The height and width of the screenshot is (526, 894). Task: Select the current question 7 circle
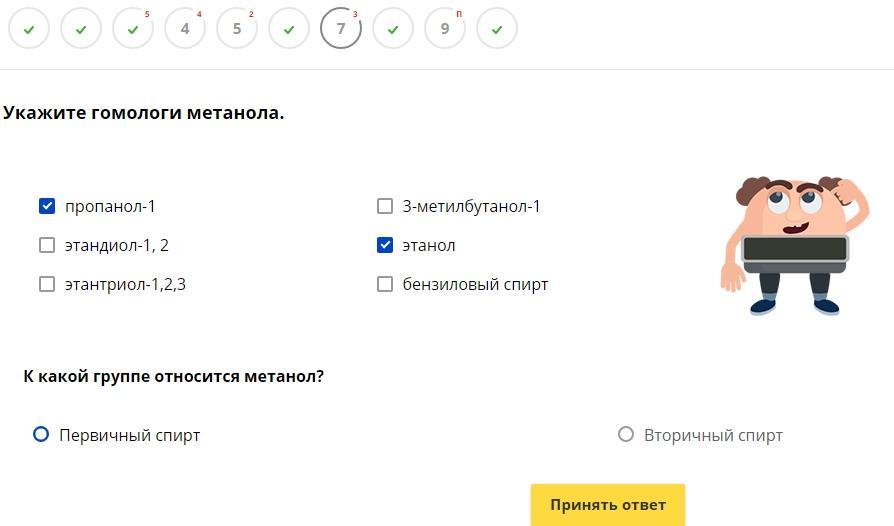pos(341,29)
